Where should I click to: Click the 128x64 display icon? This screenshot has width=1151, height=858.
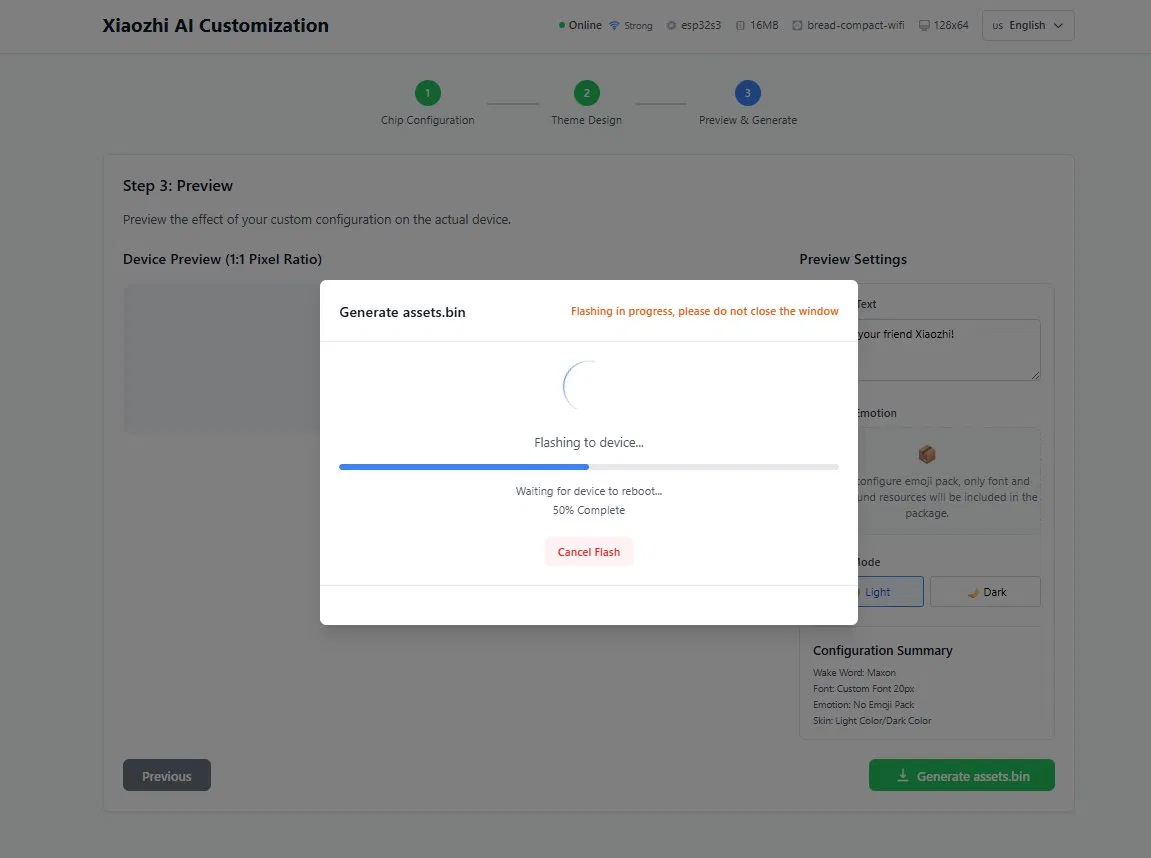click(x=924, y=26)
